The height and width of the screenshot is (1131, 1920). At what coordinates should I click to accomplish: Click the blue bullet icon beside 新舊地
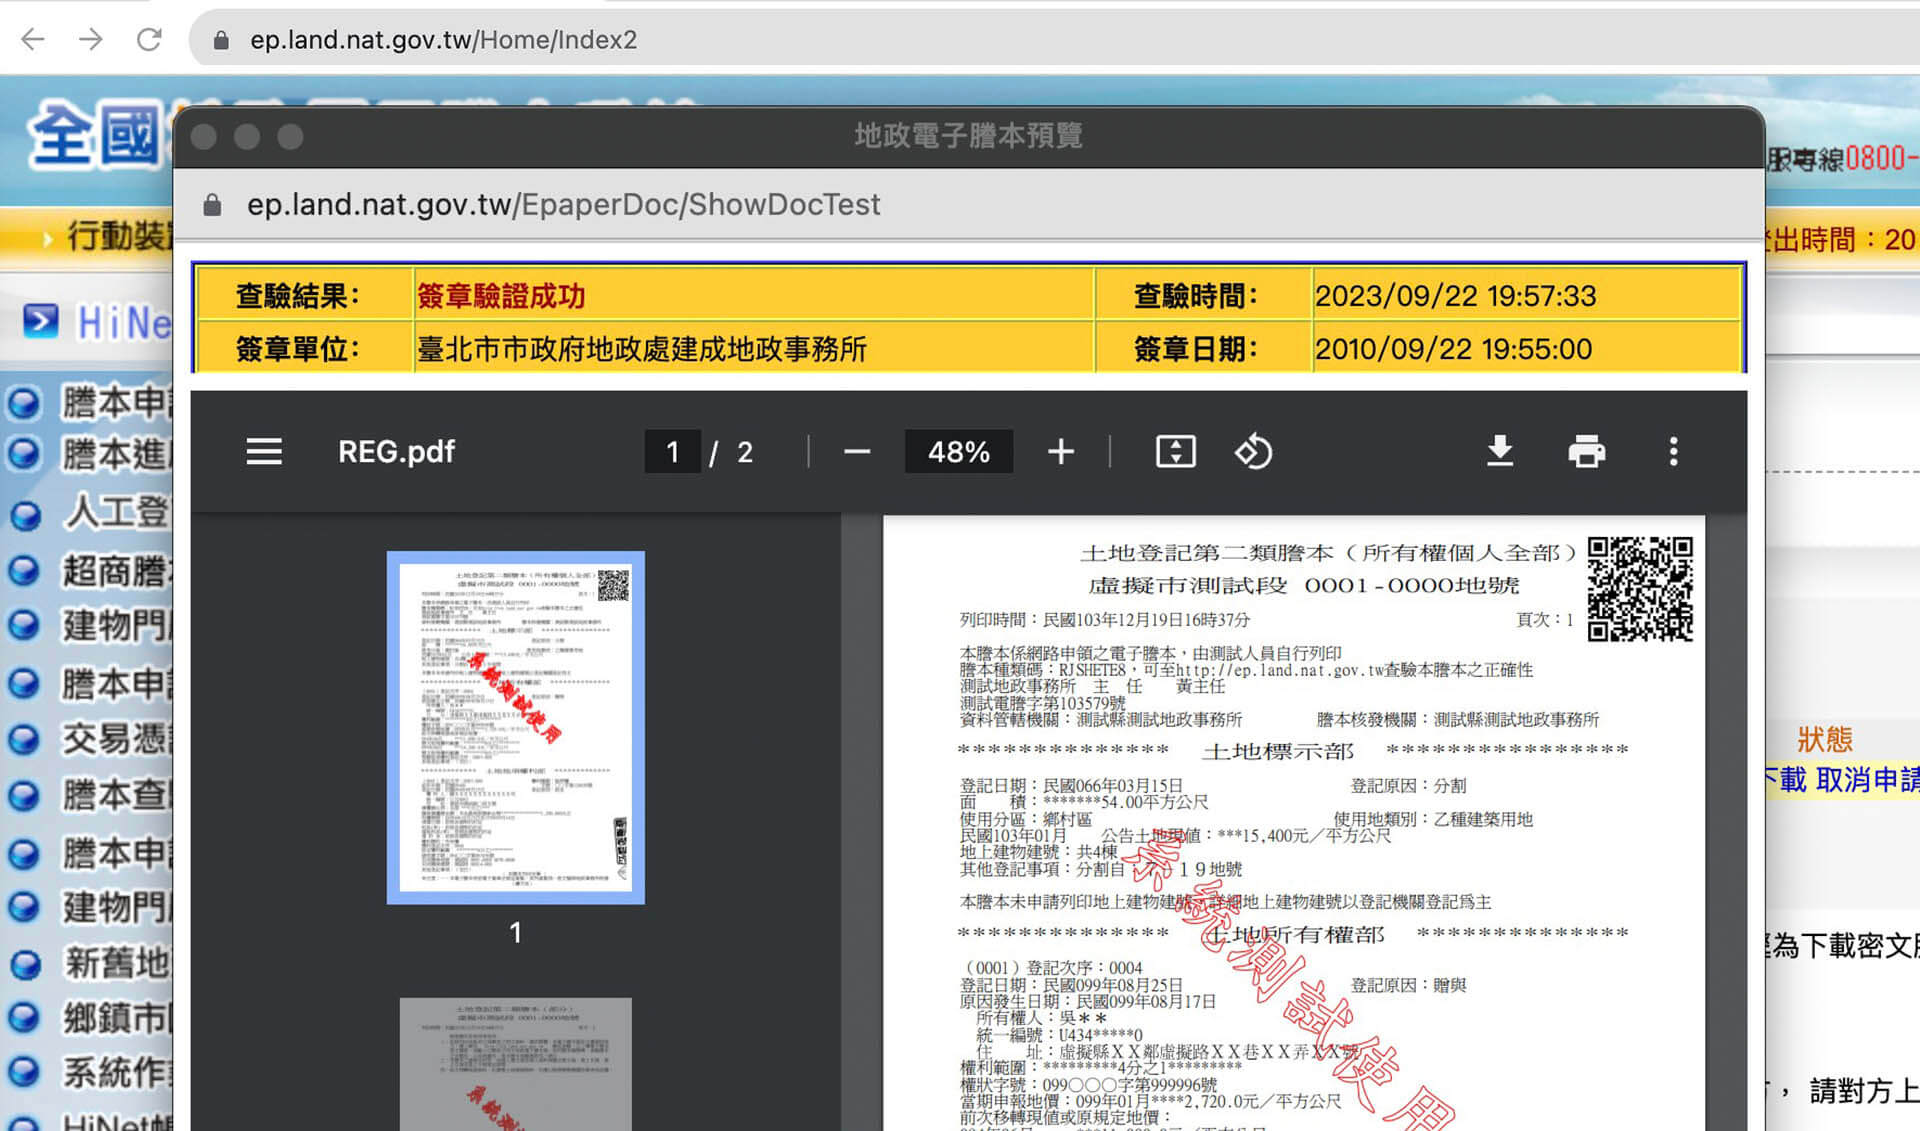click(25, 964)
